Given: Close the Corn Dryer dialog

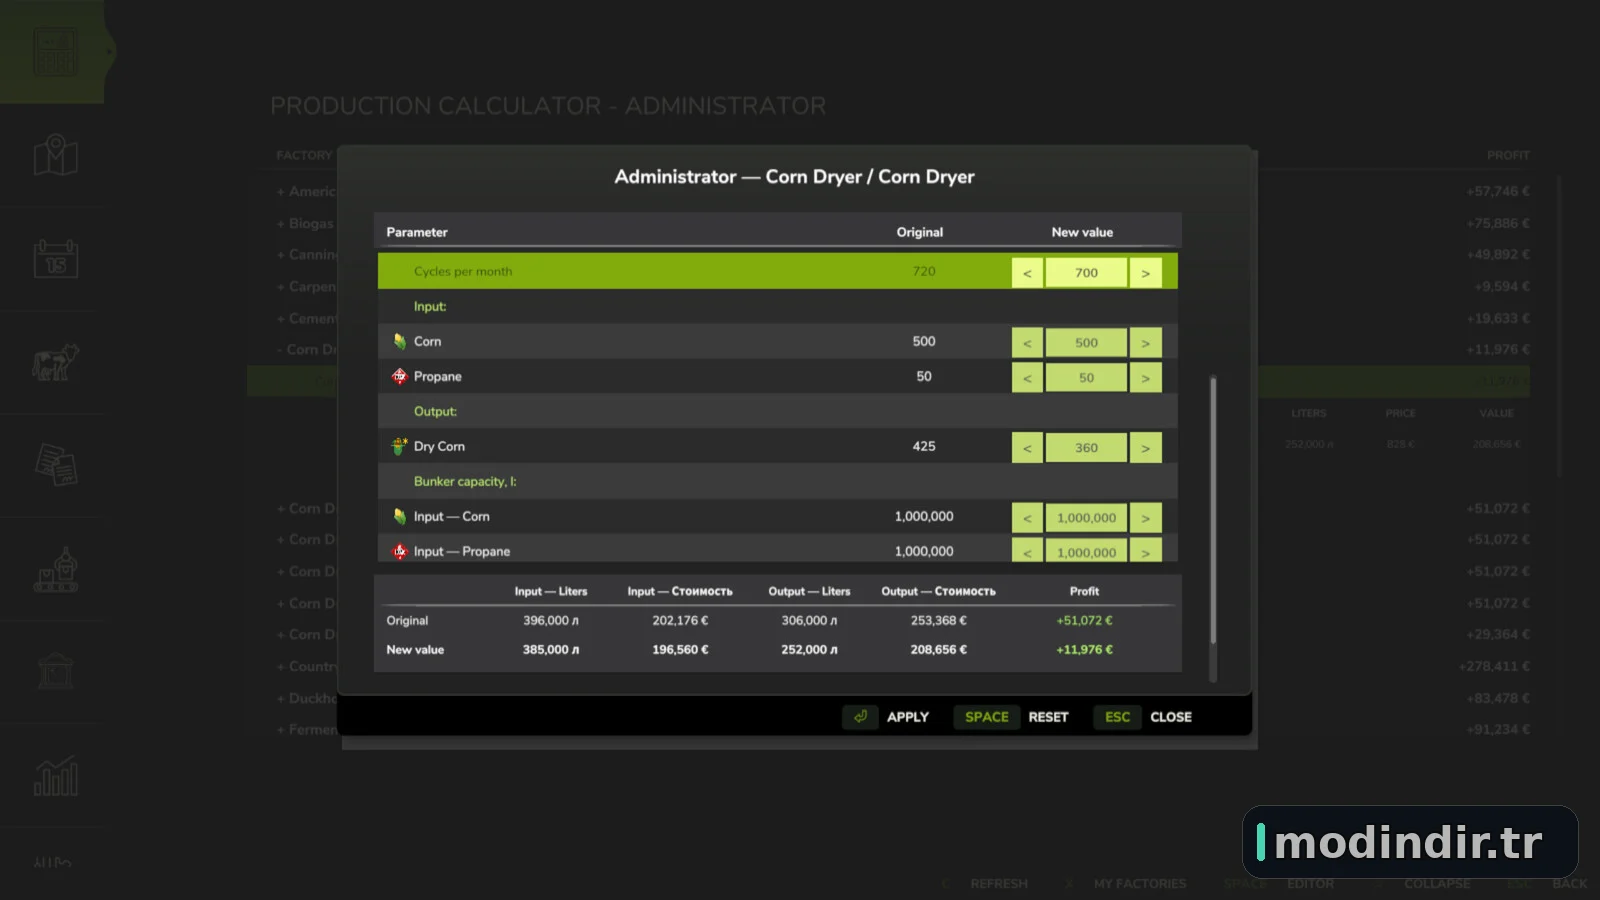Looking at the screenshot, I should [x=1170, y=717].
